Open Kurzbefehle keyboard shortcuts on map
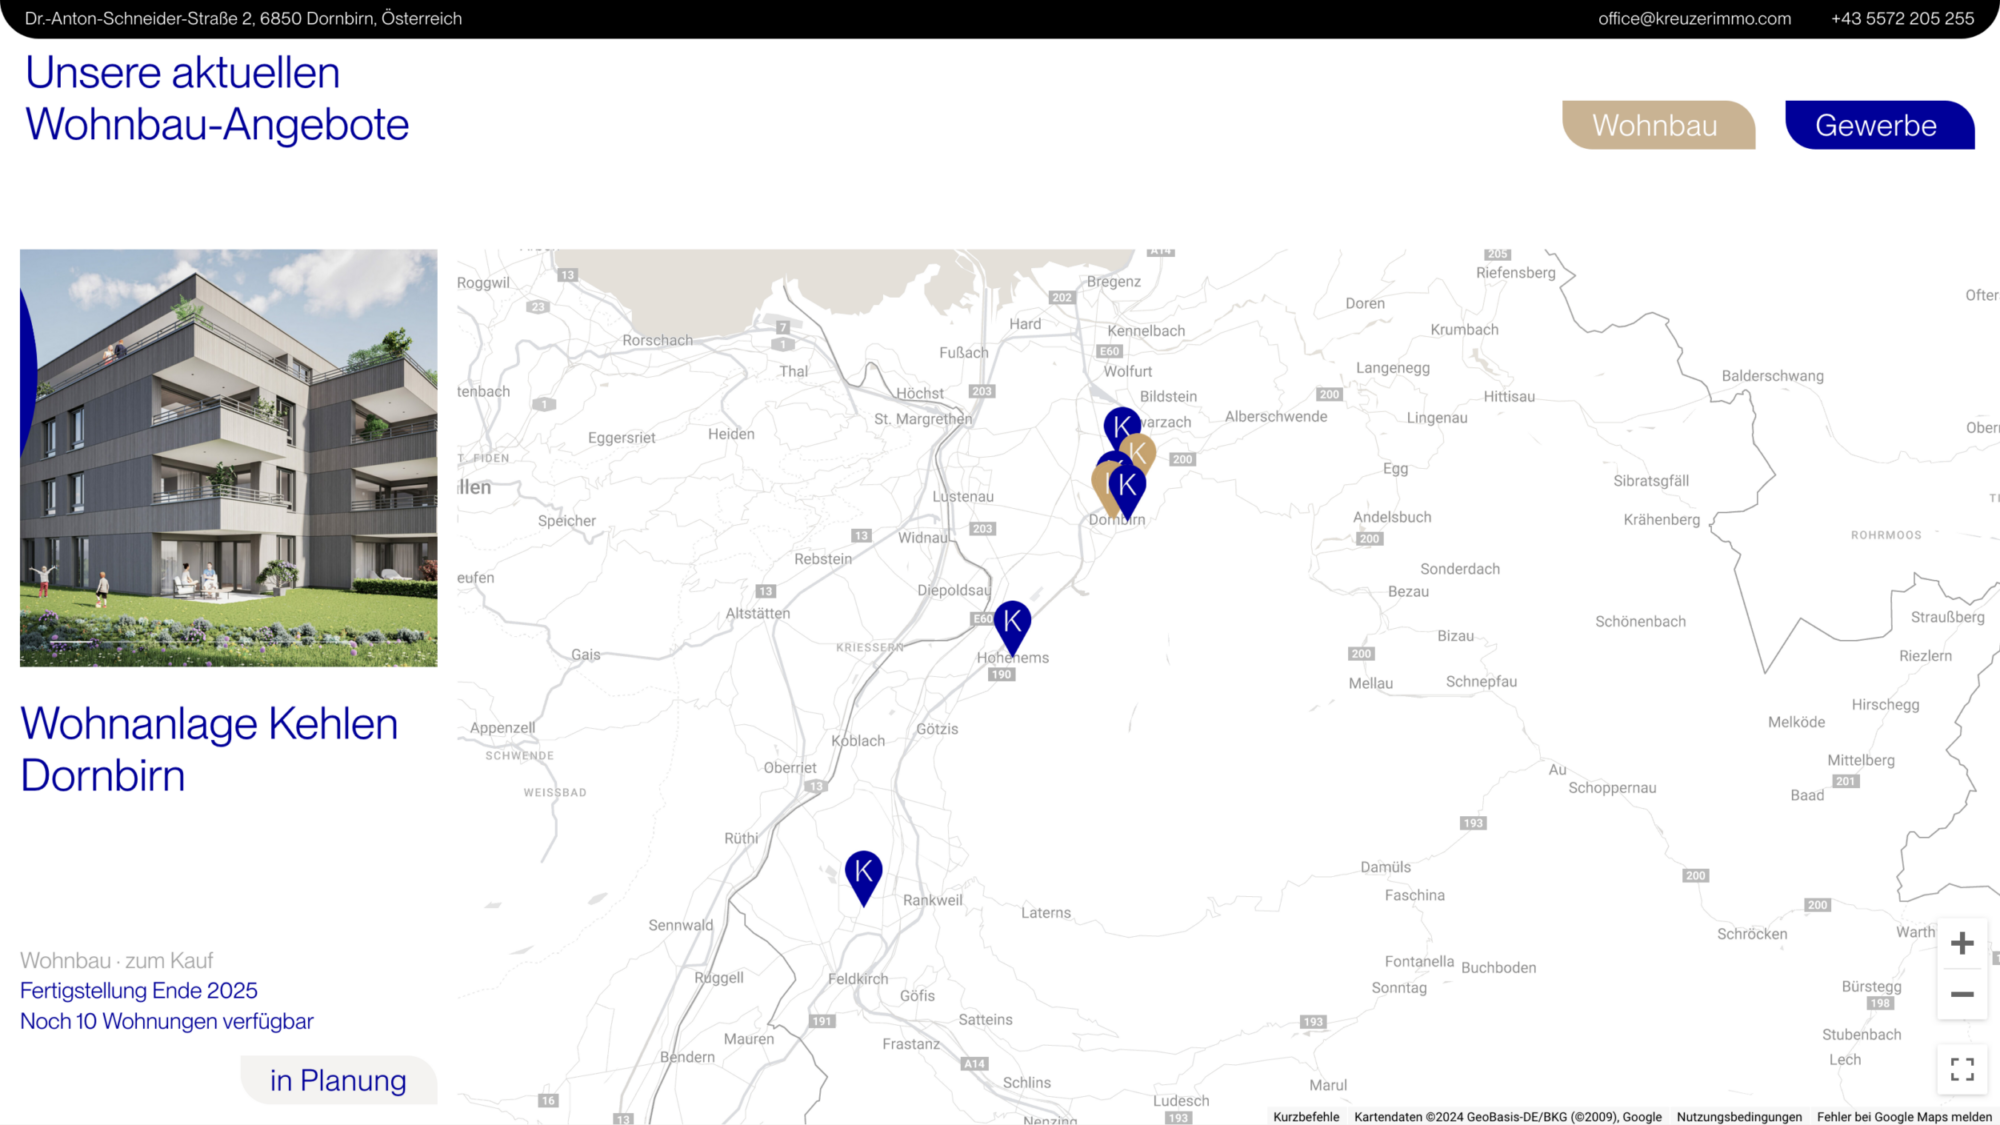2000x1125 pixels. point(1306,1117)
